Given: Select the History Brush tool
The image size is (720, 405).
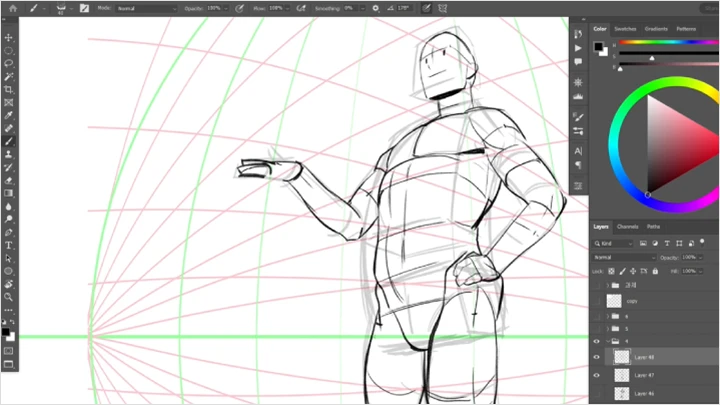Looking at the screenshot, I should tap(9, 167).
